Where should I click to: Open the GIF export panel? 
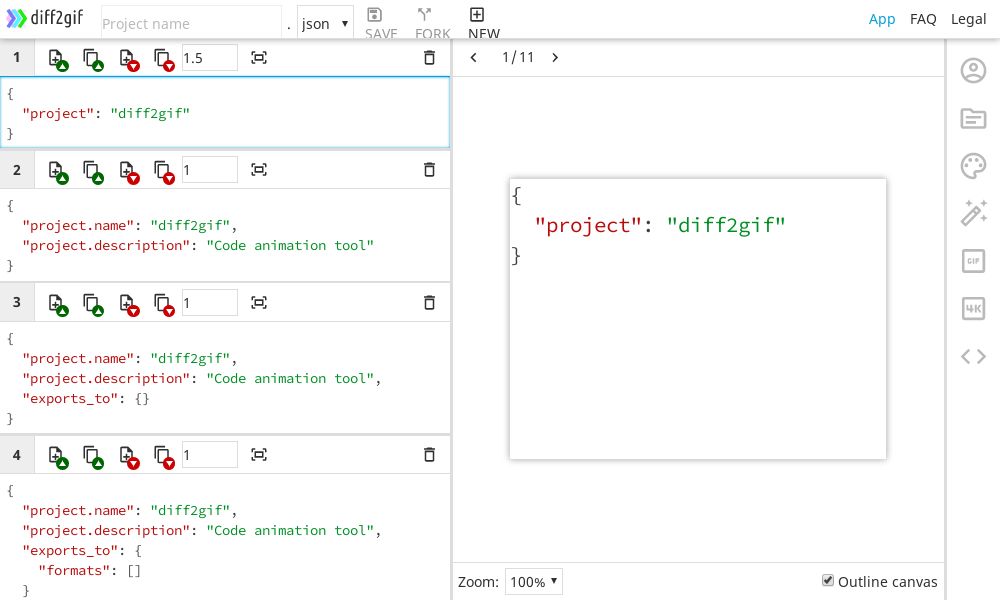[973, 261]
